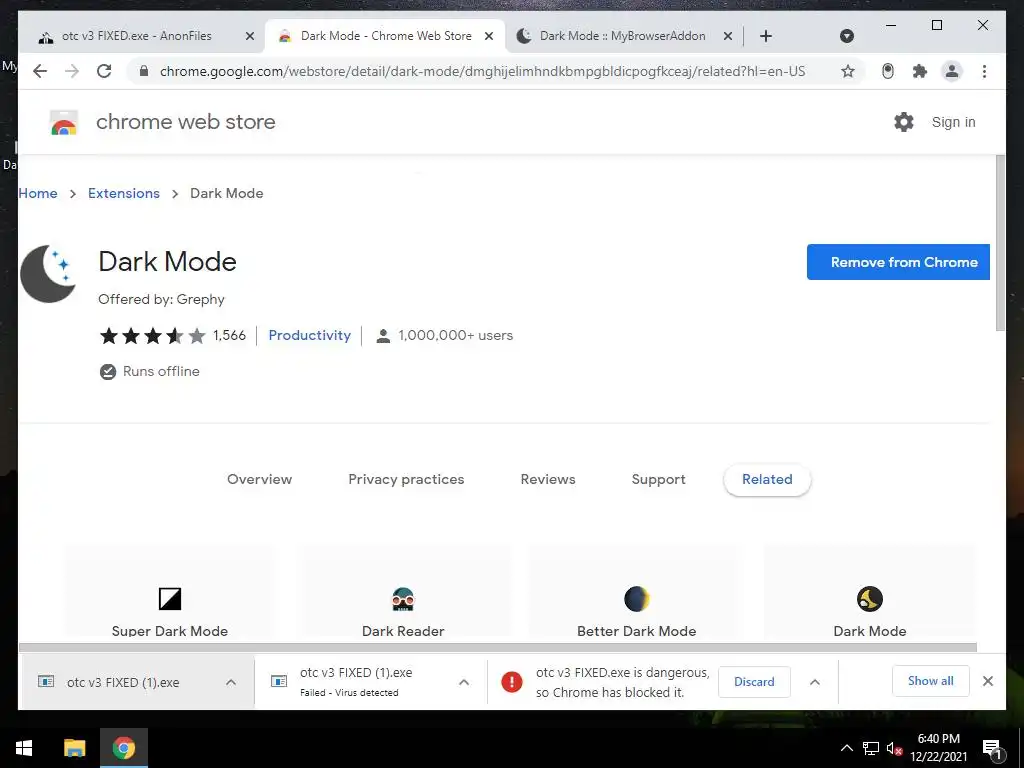Select the Privacy practices tab
The width and height of the screenshot is (1024, 768).
pyautogui.click(x=406, y=479)
